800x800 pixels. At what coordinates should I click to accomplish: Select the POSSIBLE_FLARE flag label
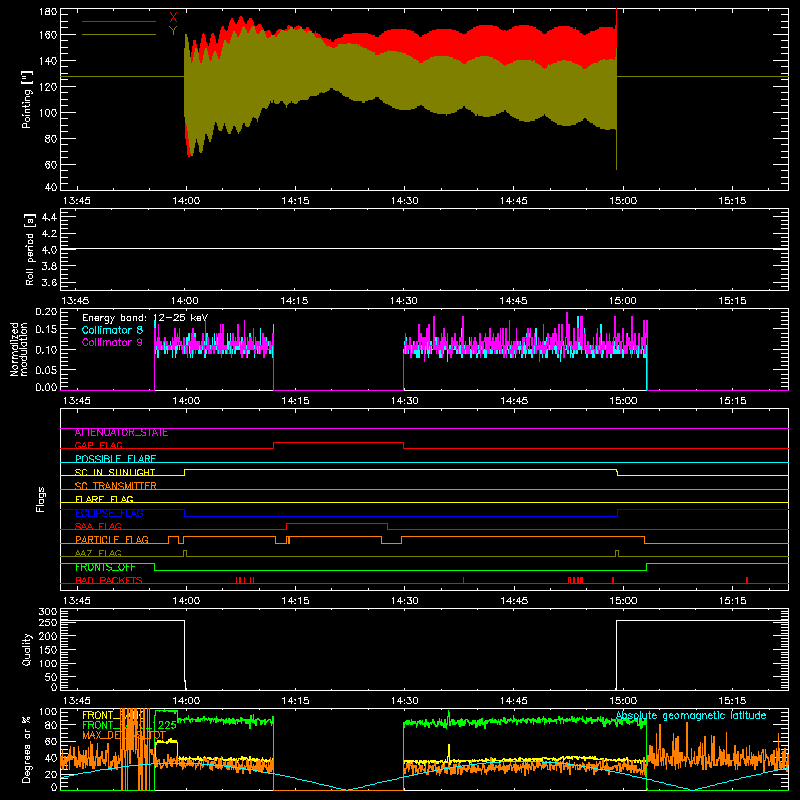115,459
